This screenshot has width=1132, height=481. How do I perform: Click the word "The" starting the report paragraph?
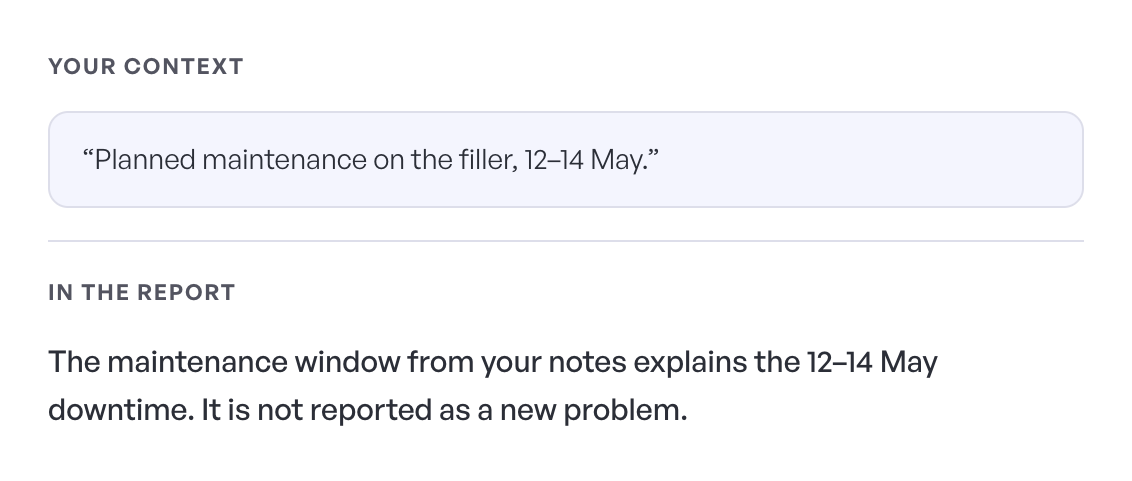tap(74, 362)
